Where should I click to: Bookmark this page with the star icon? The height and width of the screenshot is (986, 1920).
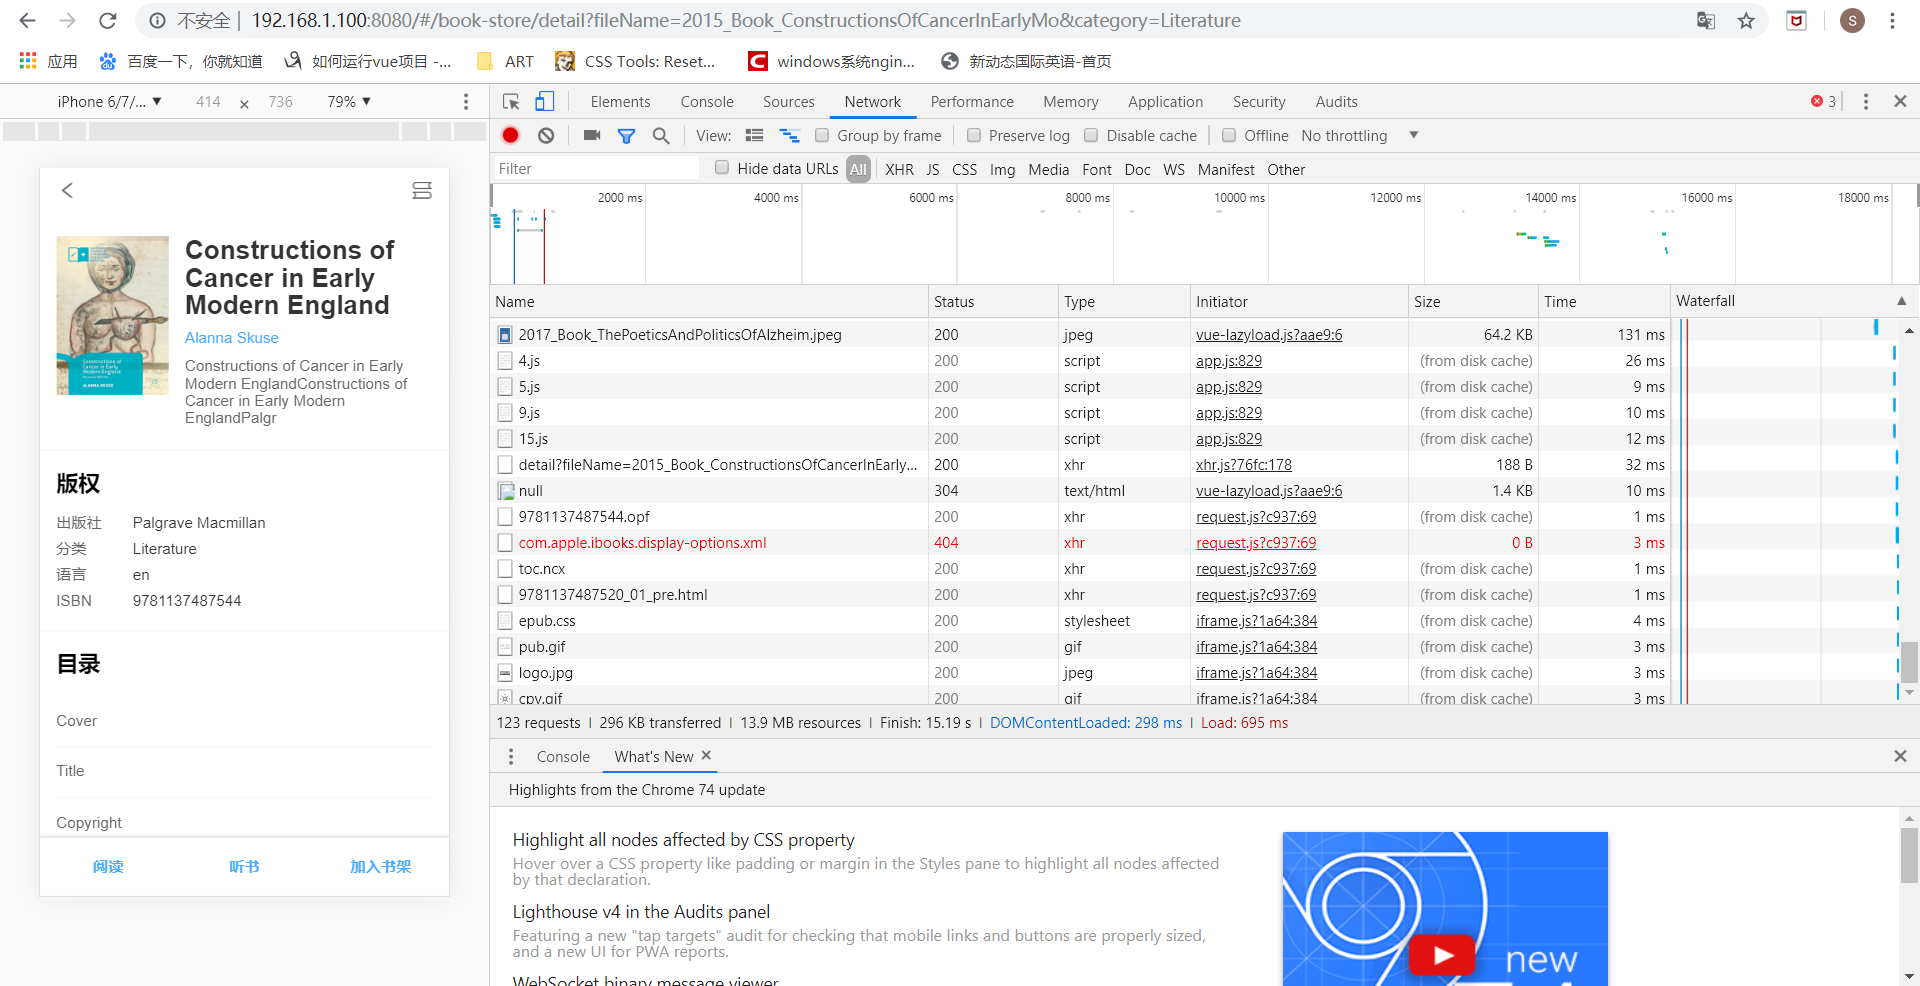[1746, 20]
